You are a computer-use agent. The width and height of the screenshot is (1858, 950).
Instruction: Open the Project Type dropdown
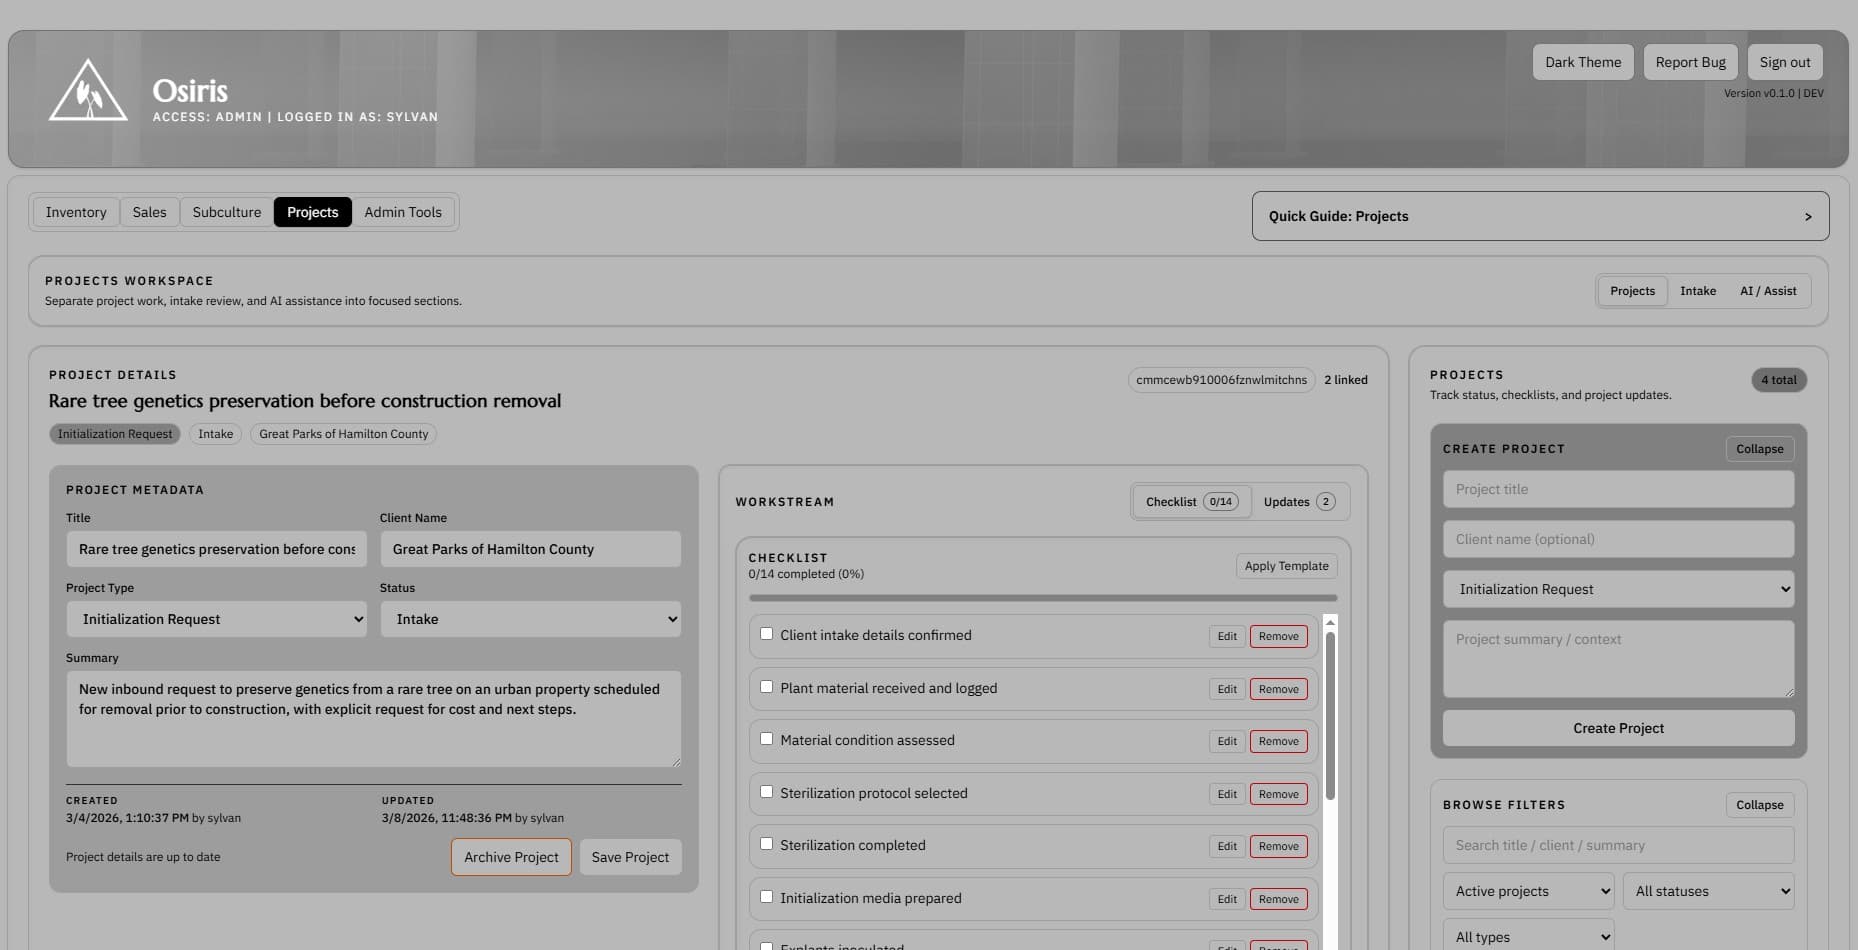(x=216, y=619)
